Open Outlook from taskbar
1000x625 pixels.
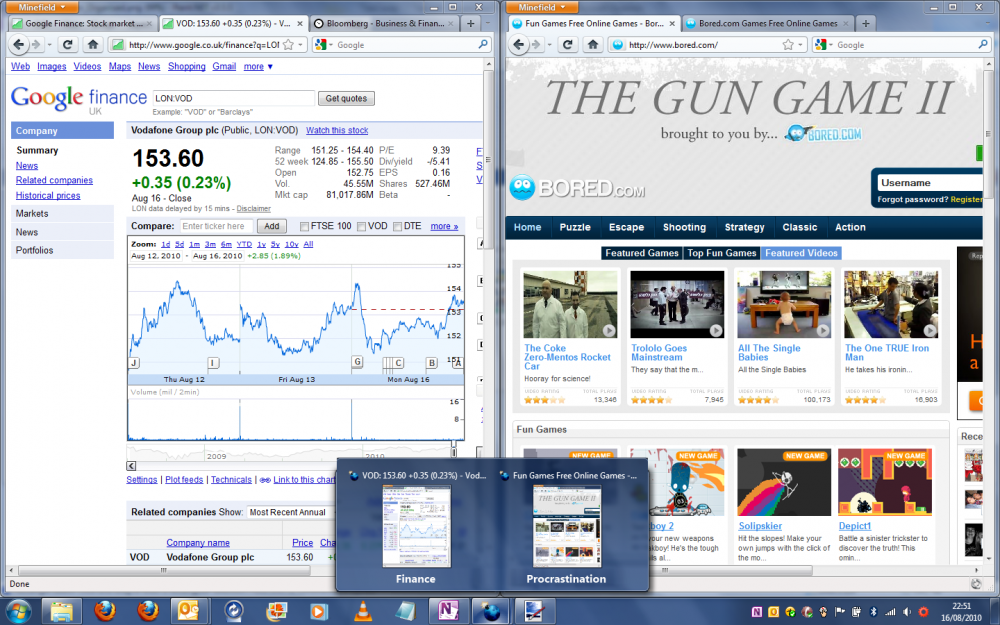coord(189,612)
